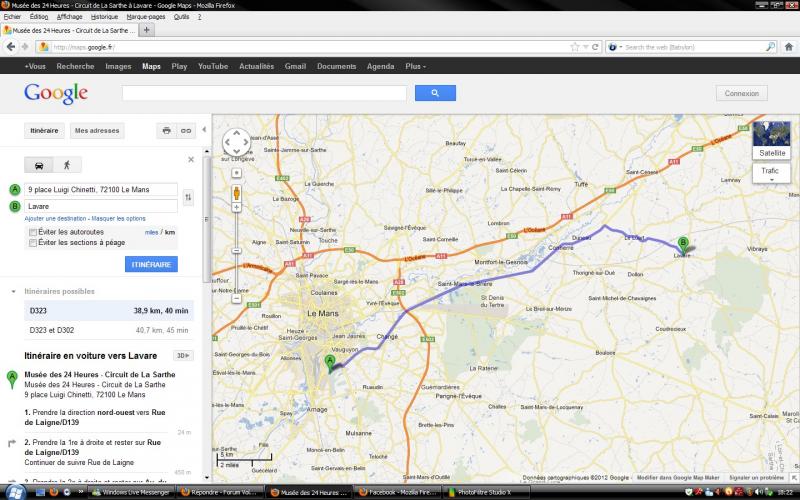Zoom out with the minus button
Image resolution: width=800 pixels, height=500 pixels.
(x=237, y=298)
